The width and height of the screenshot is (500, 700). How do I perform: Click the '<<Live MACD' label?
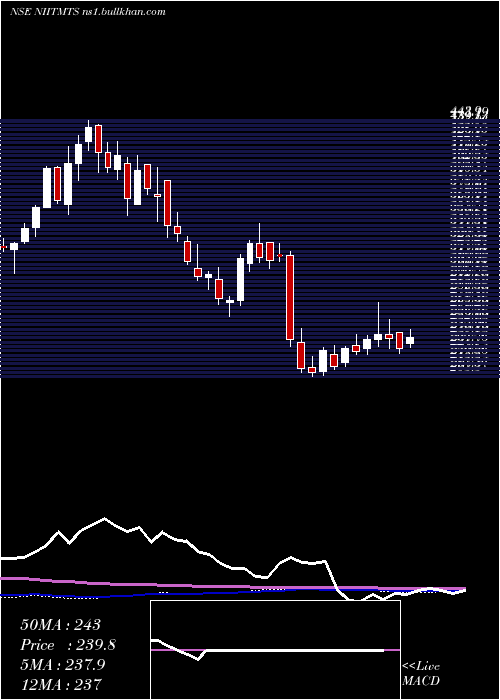[x=421, y=673]
